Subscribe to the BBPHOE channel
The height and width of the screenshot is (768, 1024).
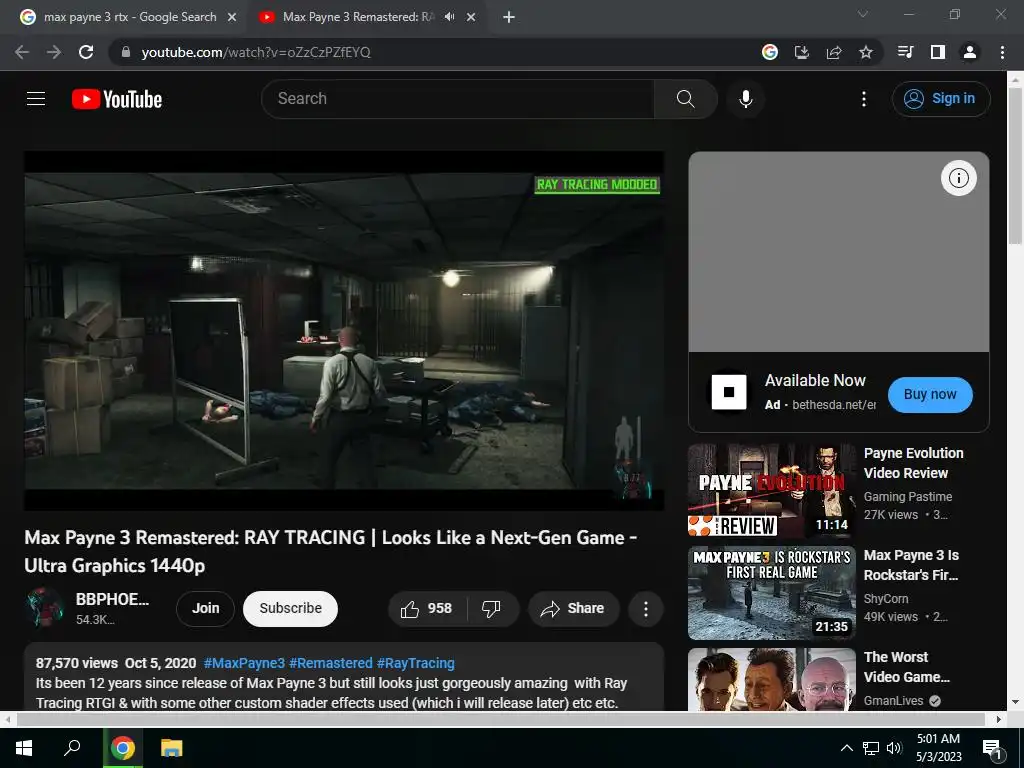coord(290,609)
